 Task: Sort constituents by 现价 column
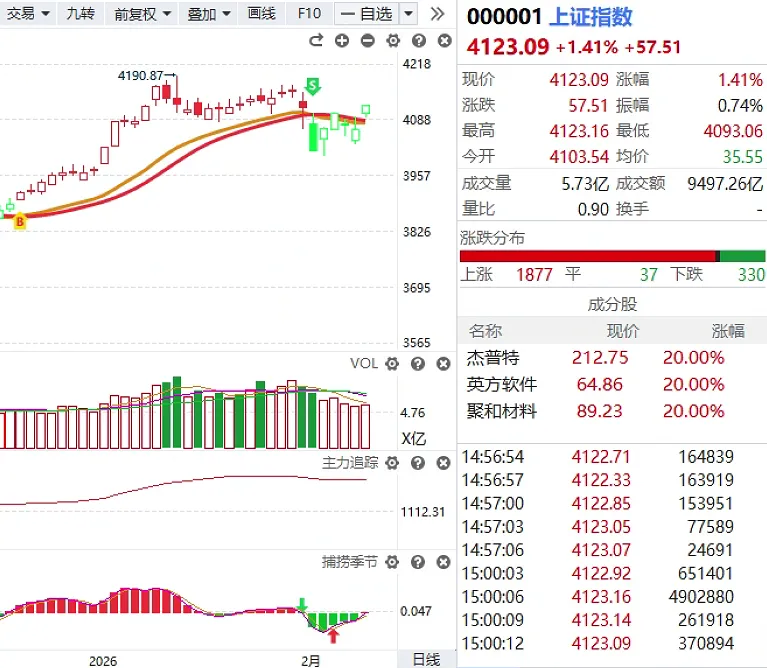click(623, 331)
